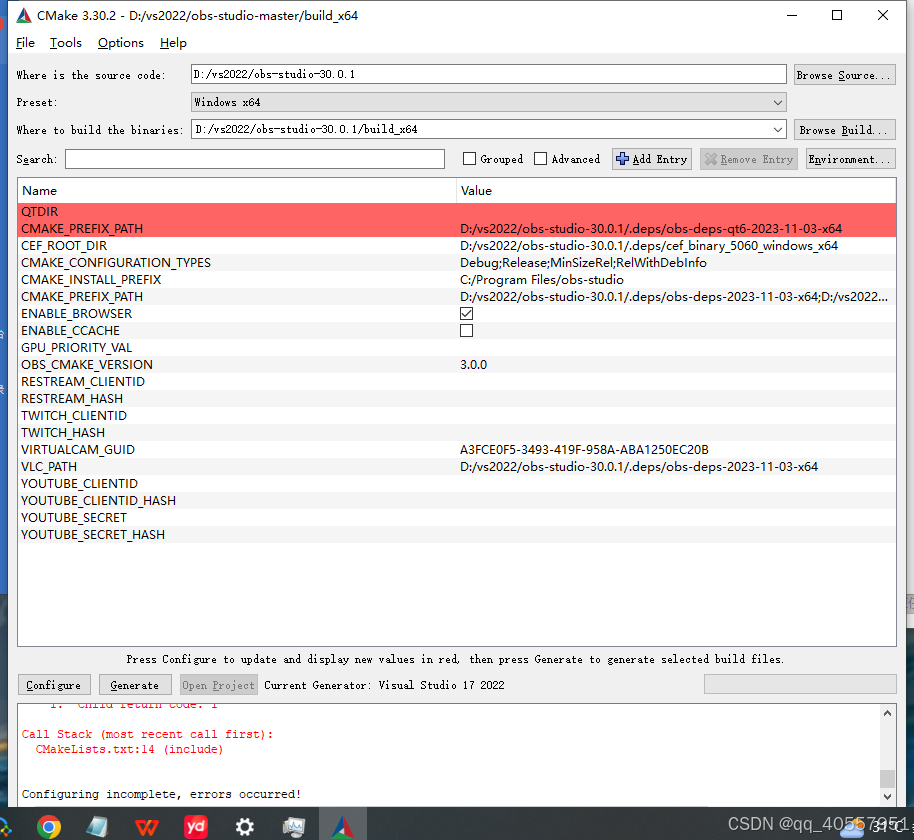Select the red CMAKE_PREFIX_PATH row
Image resolution: width=914 pixels, height=840 pixels.
point(457,229)
